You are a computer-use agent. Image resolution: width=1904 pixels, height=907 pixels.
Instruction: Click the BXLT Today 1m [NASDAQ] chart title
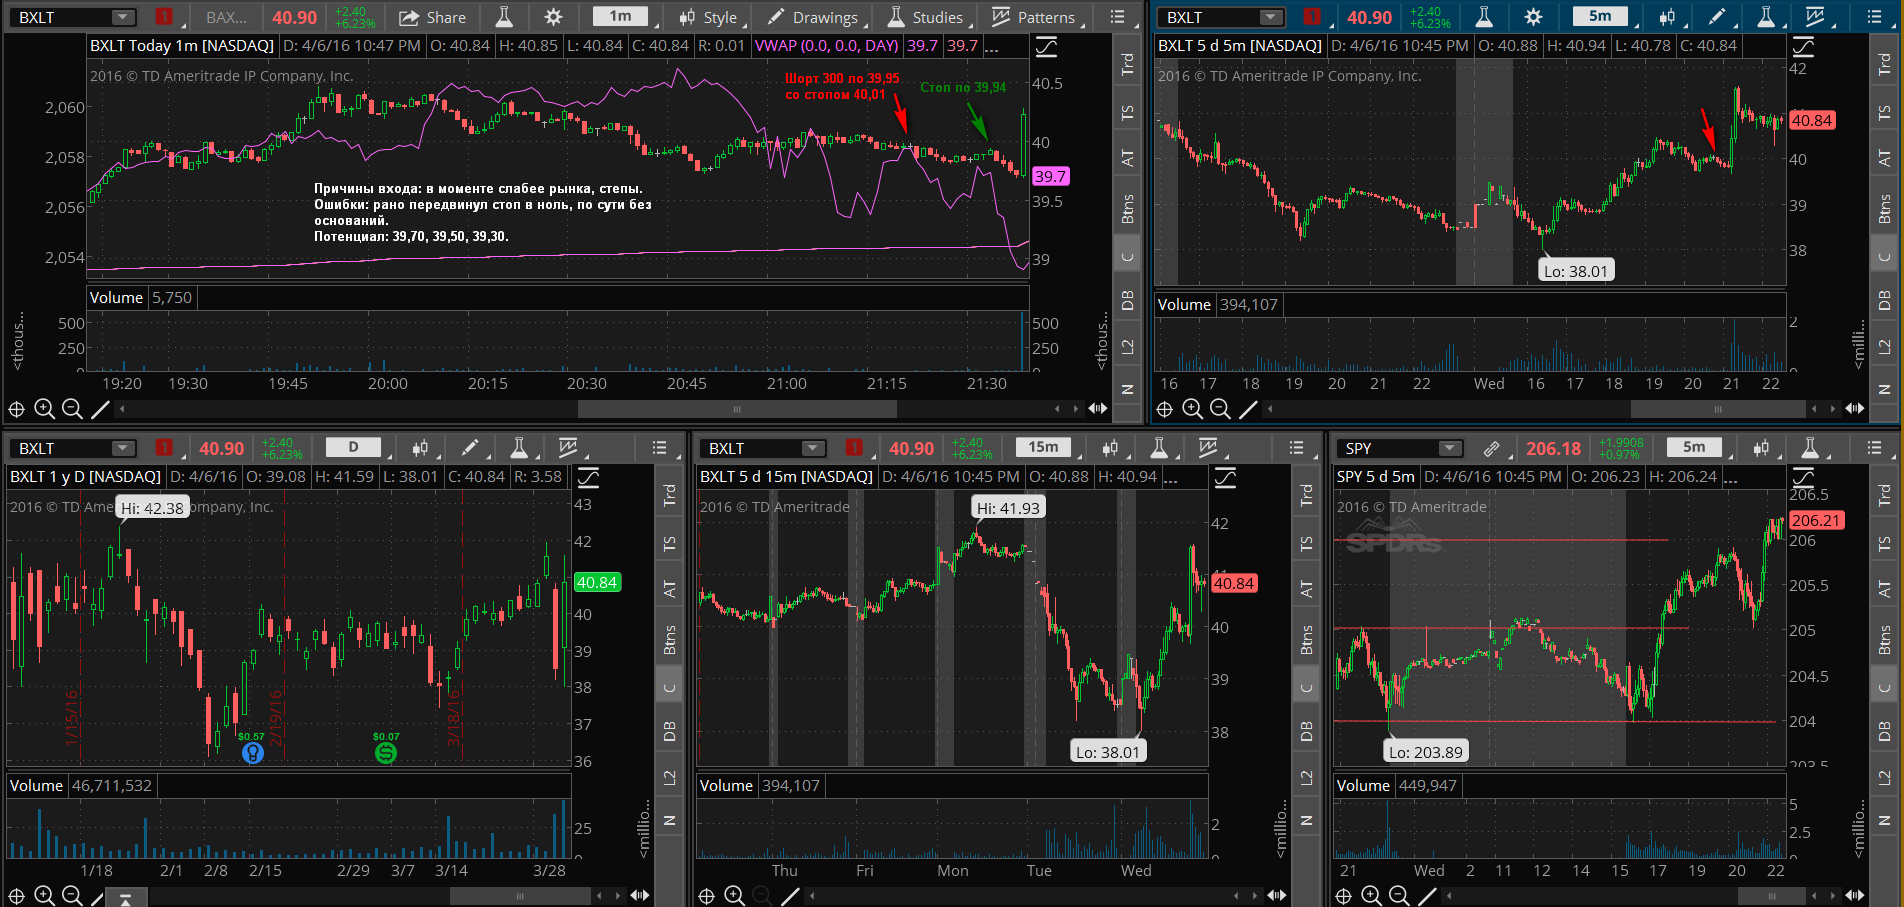[x=182, y=46]
